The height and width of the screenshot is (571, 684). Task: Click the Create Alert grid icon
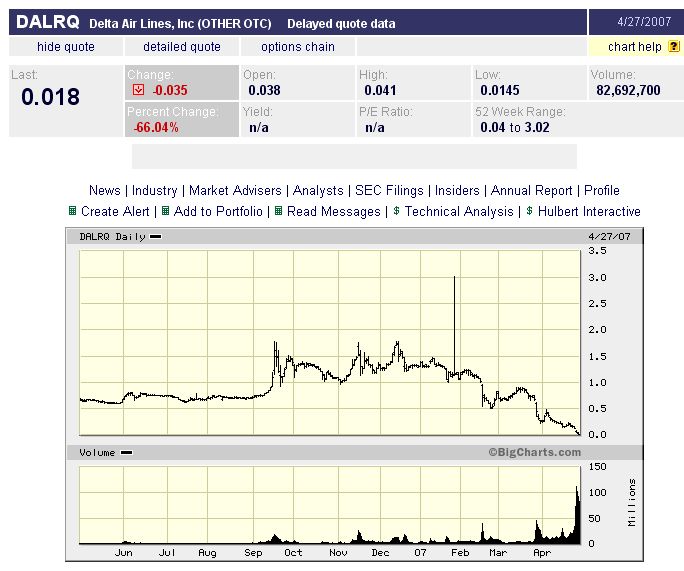click(72, 211)
